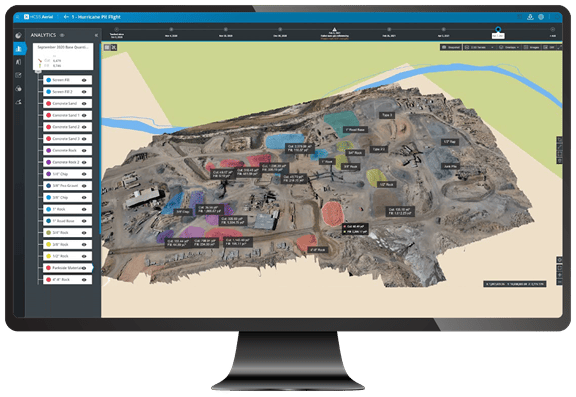Click the faint panel icon left of export

coord(519,17)
